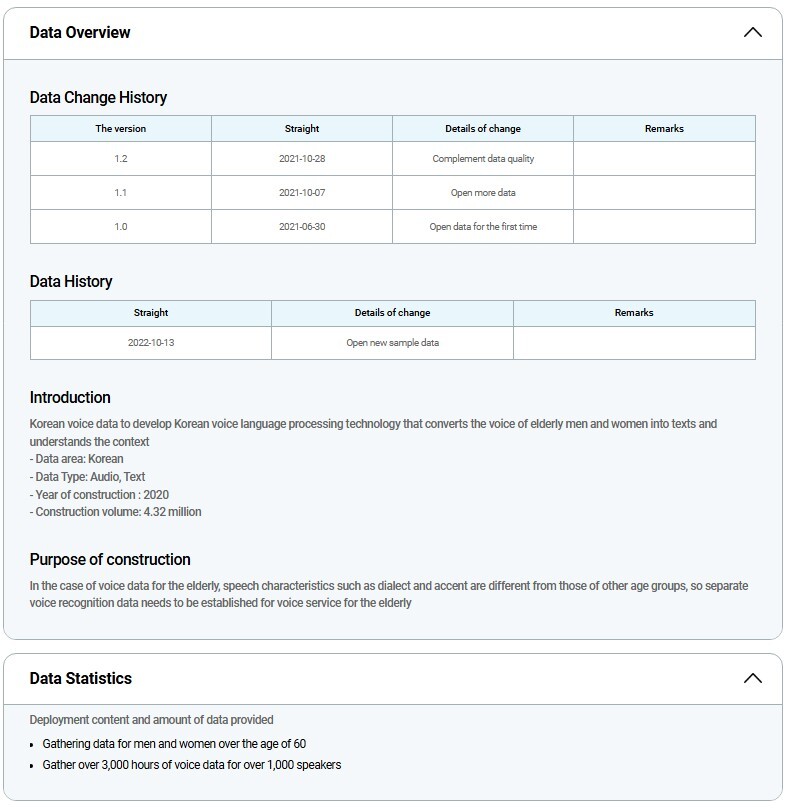Screen dimensions: 792x808
Task: Select the 'Construction volume: 4.32 million' line
Action: pyautogui.click(x=117, y=512)
